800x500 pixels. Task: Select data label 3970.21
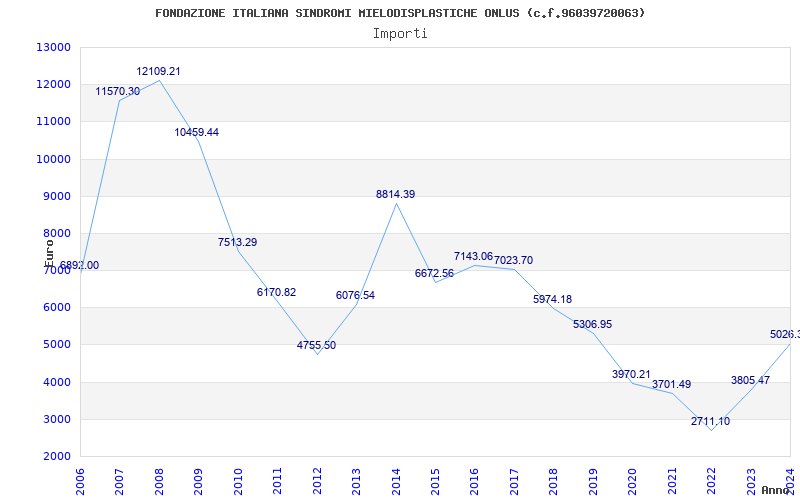click(632, 374)
